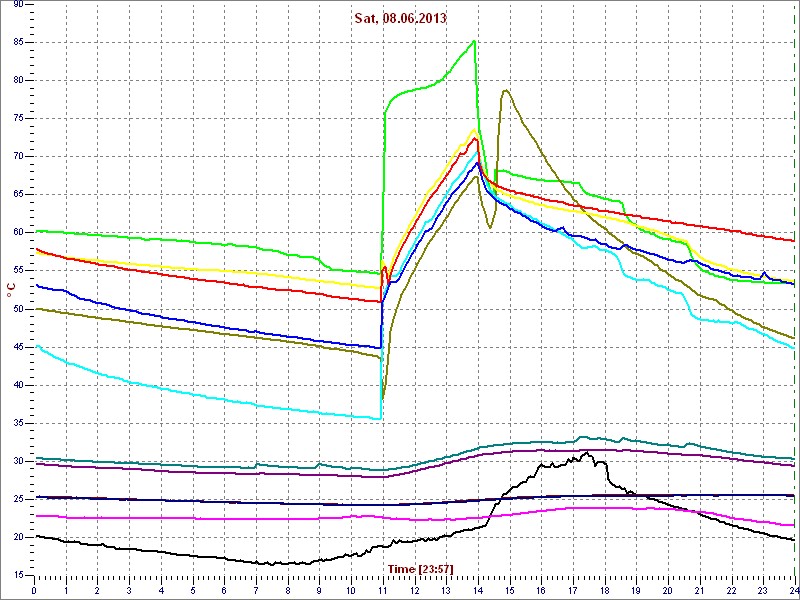Select the 50 label on temperature axis

tap(17, 309)
